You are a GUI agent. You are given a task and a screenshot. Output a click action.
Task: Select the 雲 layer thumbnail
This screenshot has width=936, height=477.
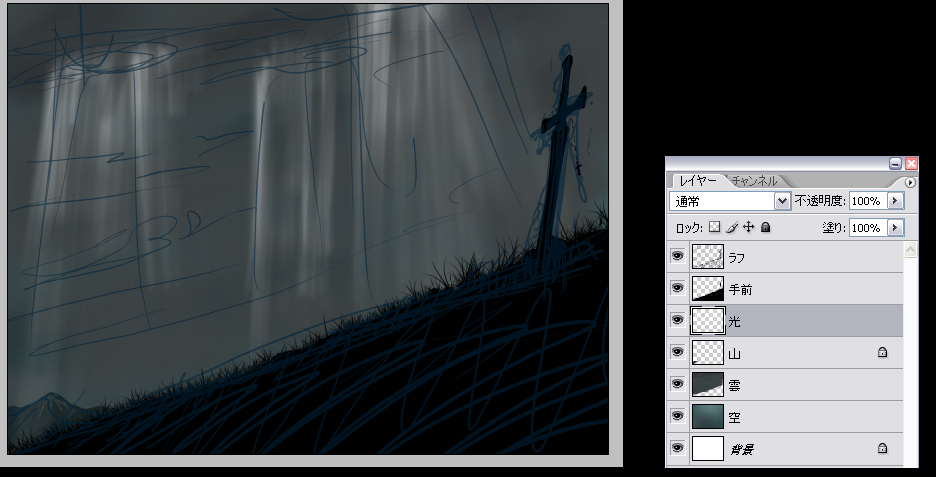707,384
